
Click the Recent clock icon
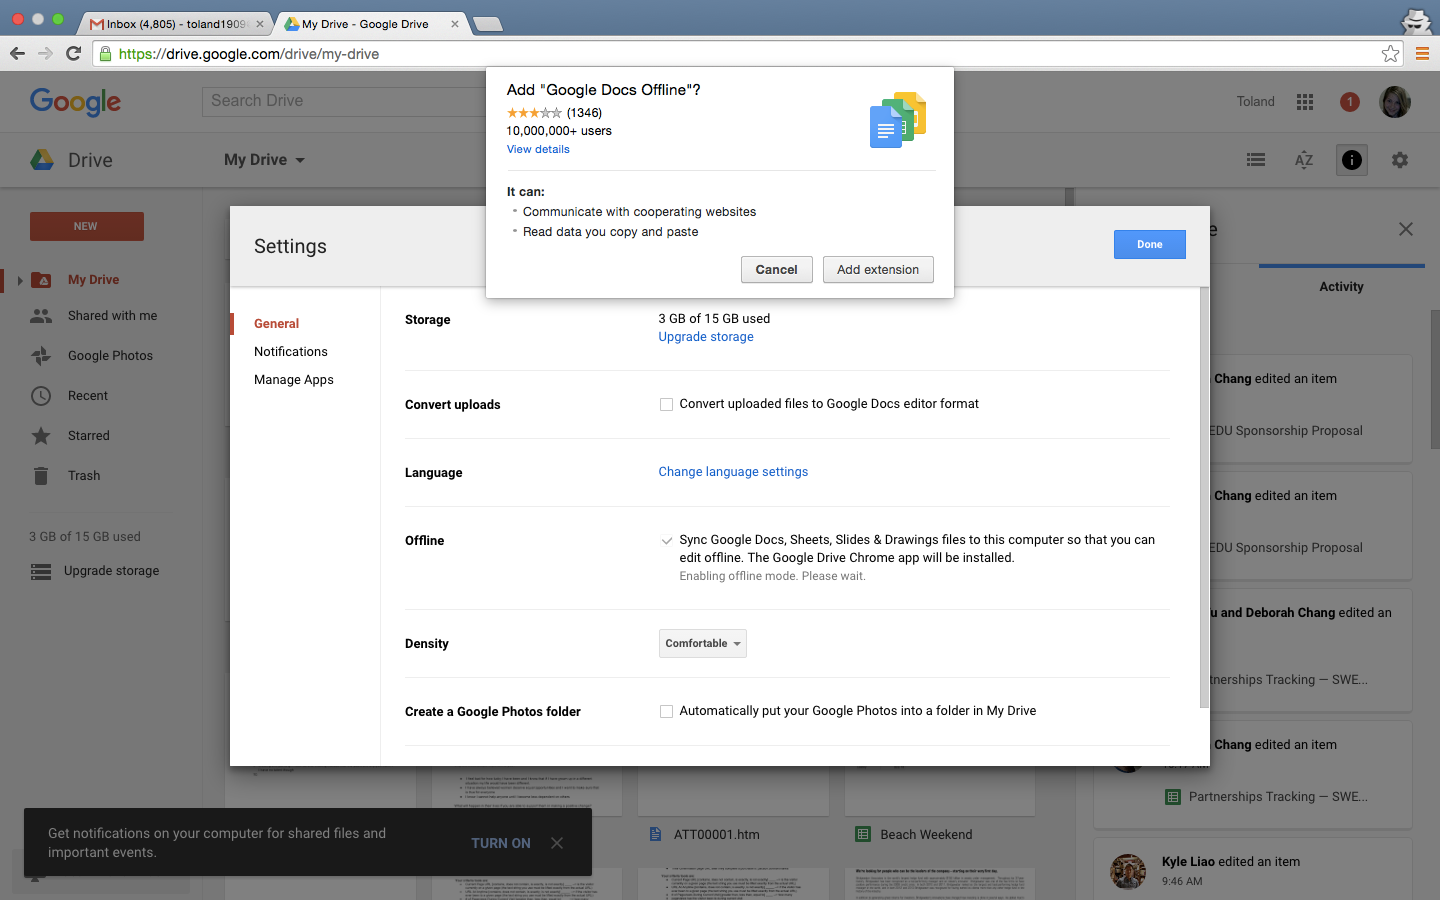click(x=41, y=396)
